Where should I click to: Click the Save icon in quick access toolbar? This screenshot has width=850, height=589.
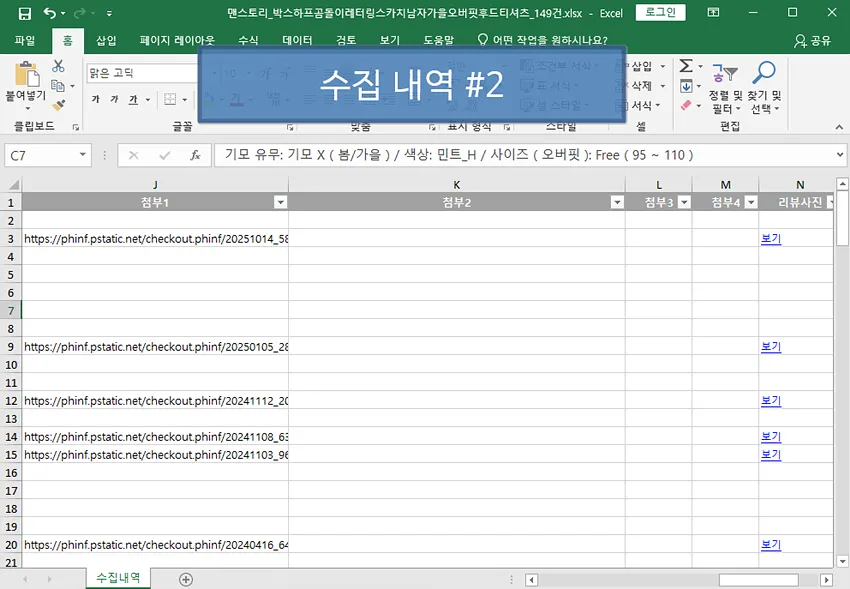24,13
